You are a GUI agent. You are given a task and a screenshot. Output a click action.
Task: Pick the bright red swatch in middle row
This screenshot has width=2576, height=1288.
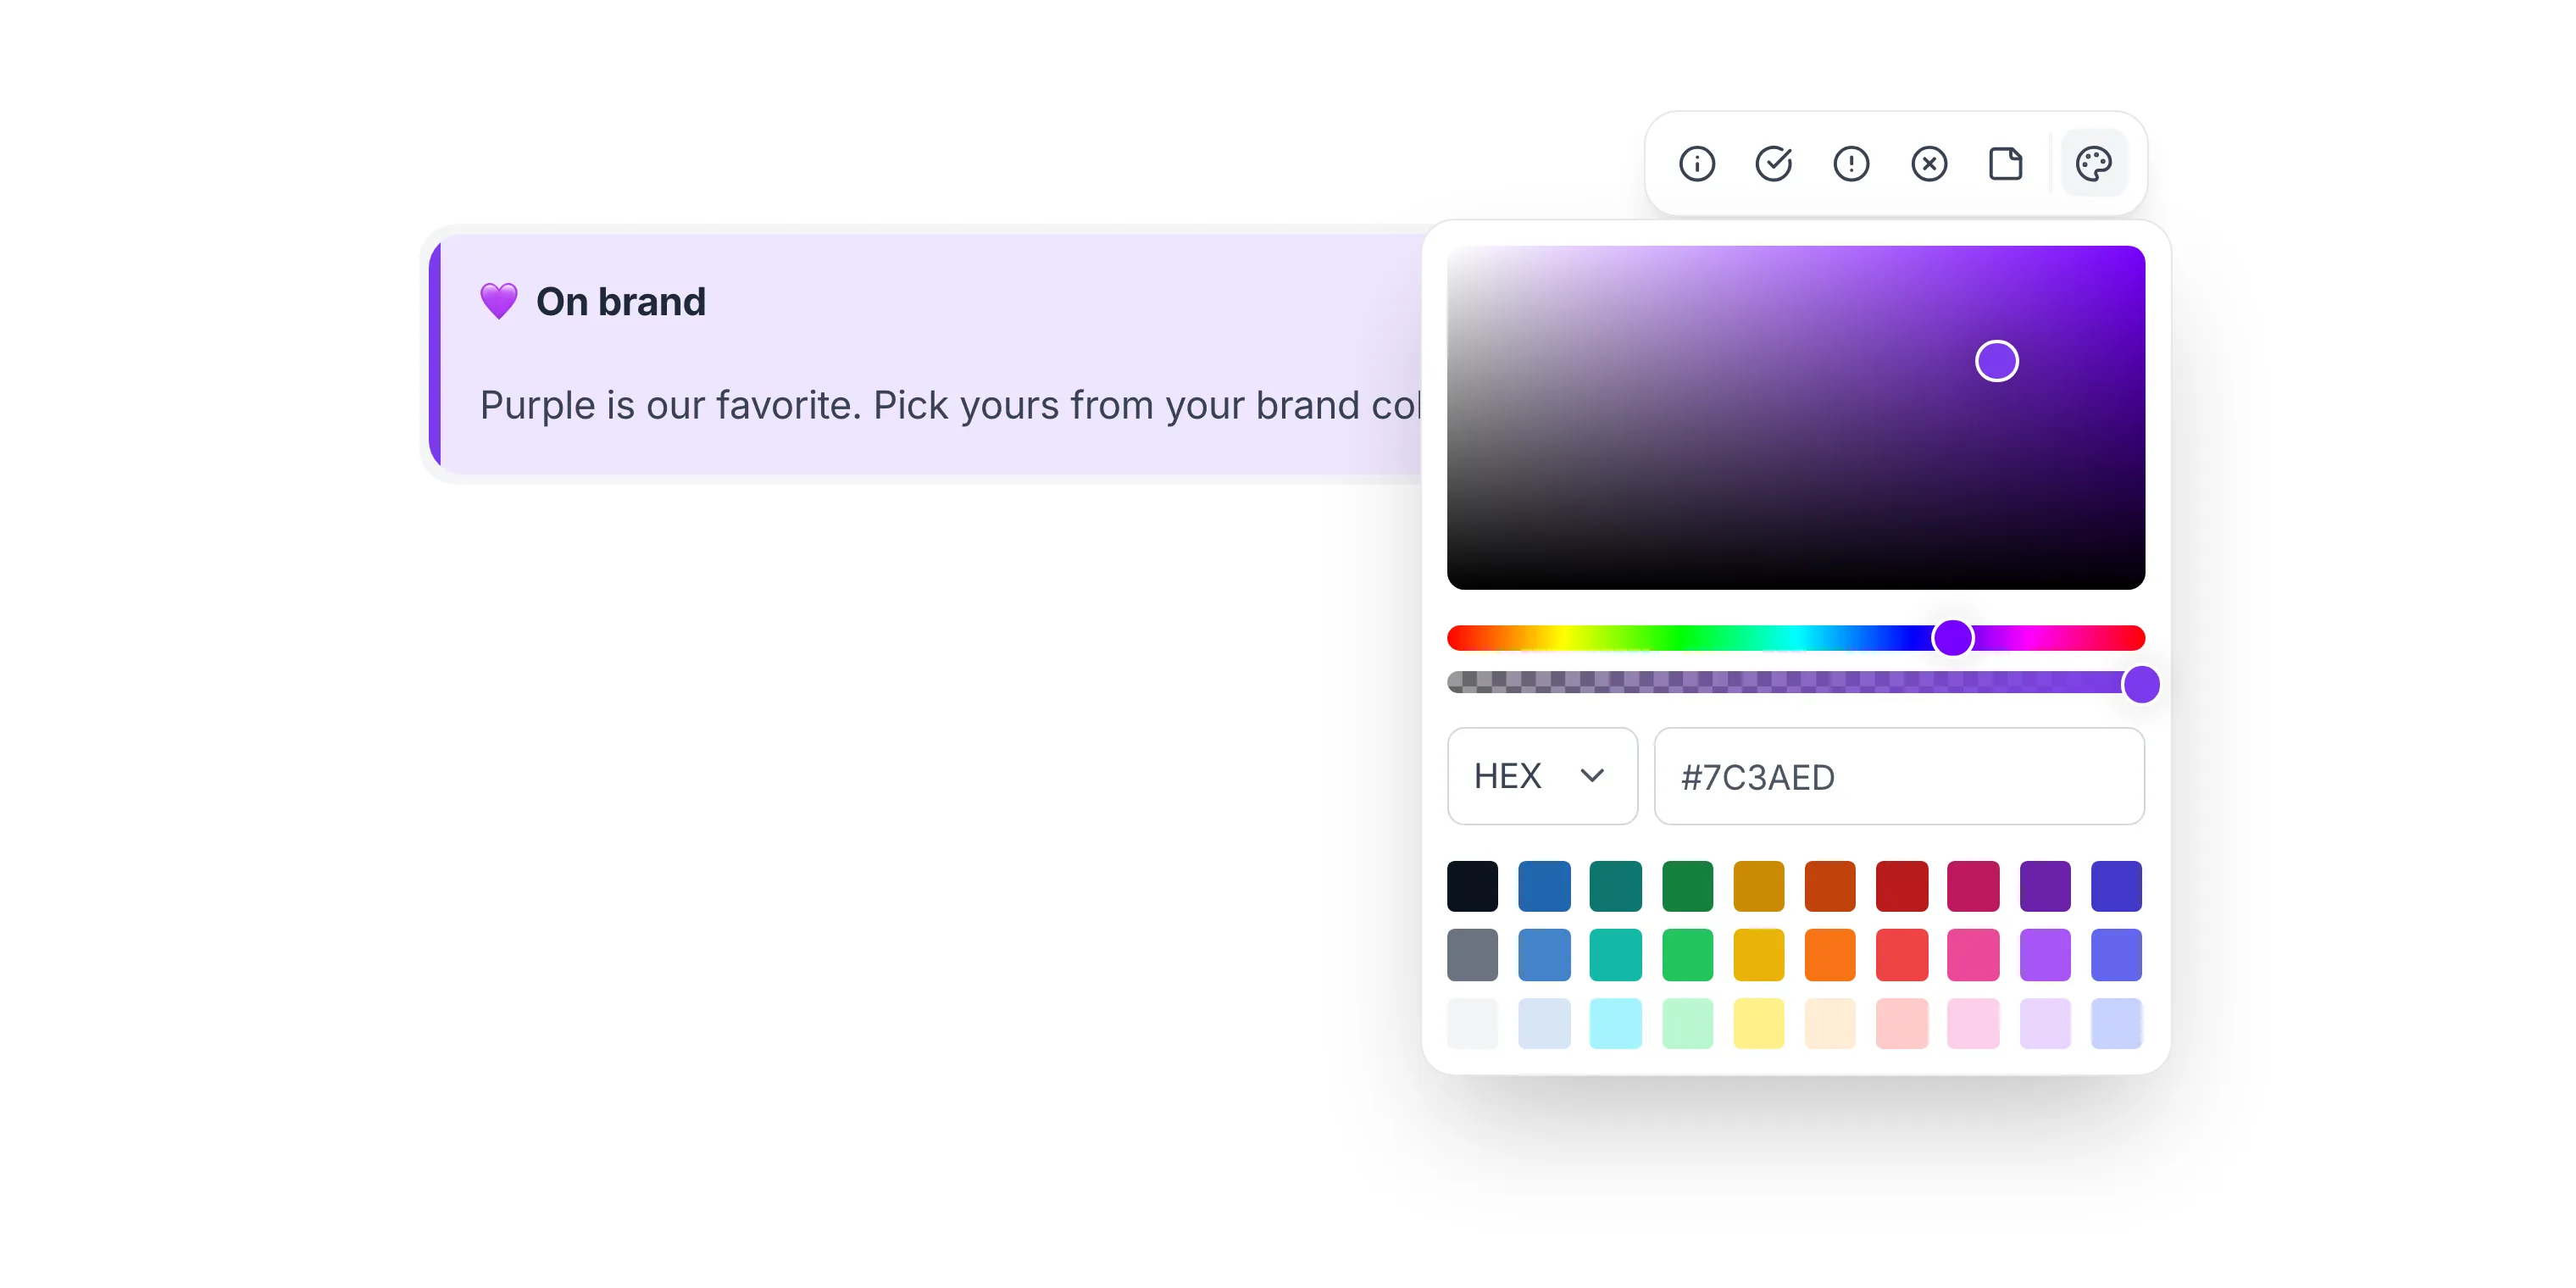(1901, 955)
